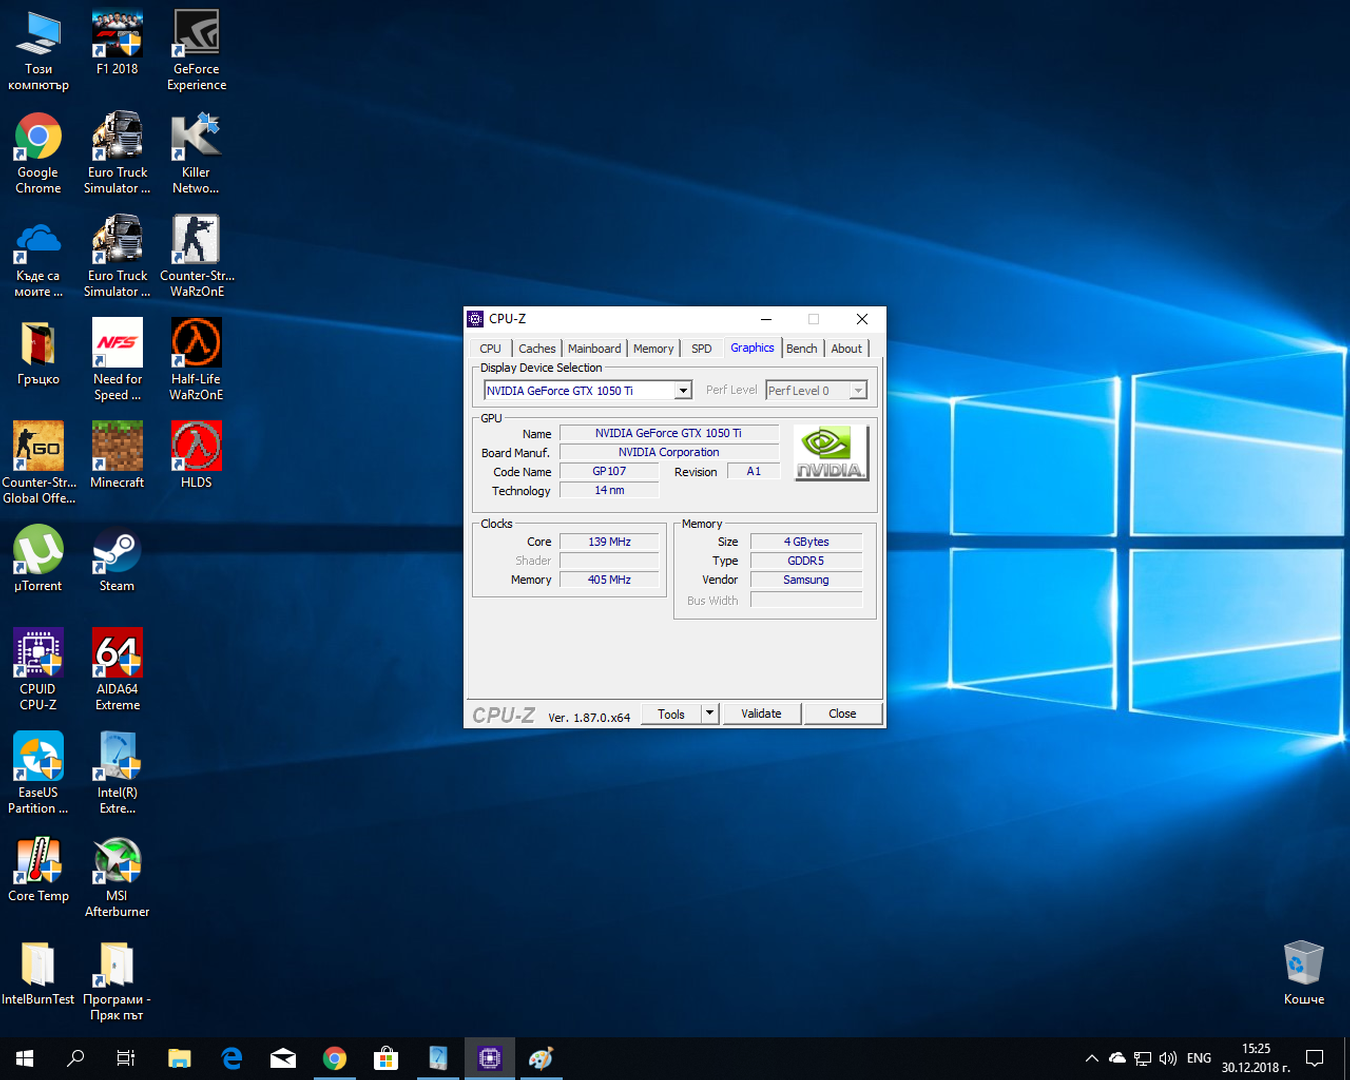Open File Explorer from the taskbar
The image size is (1350, 1080).
[179, 1058]
